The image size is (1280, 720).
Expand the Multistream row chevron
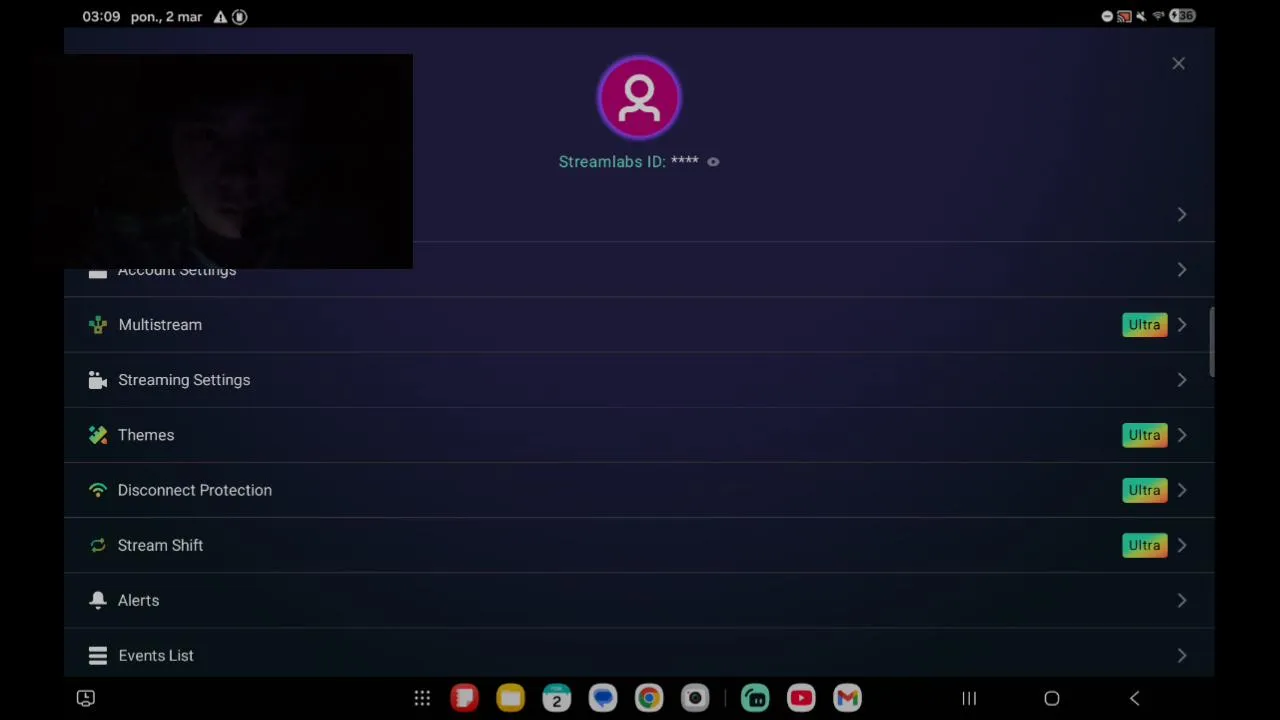(1181, 325)
